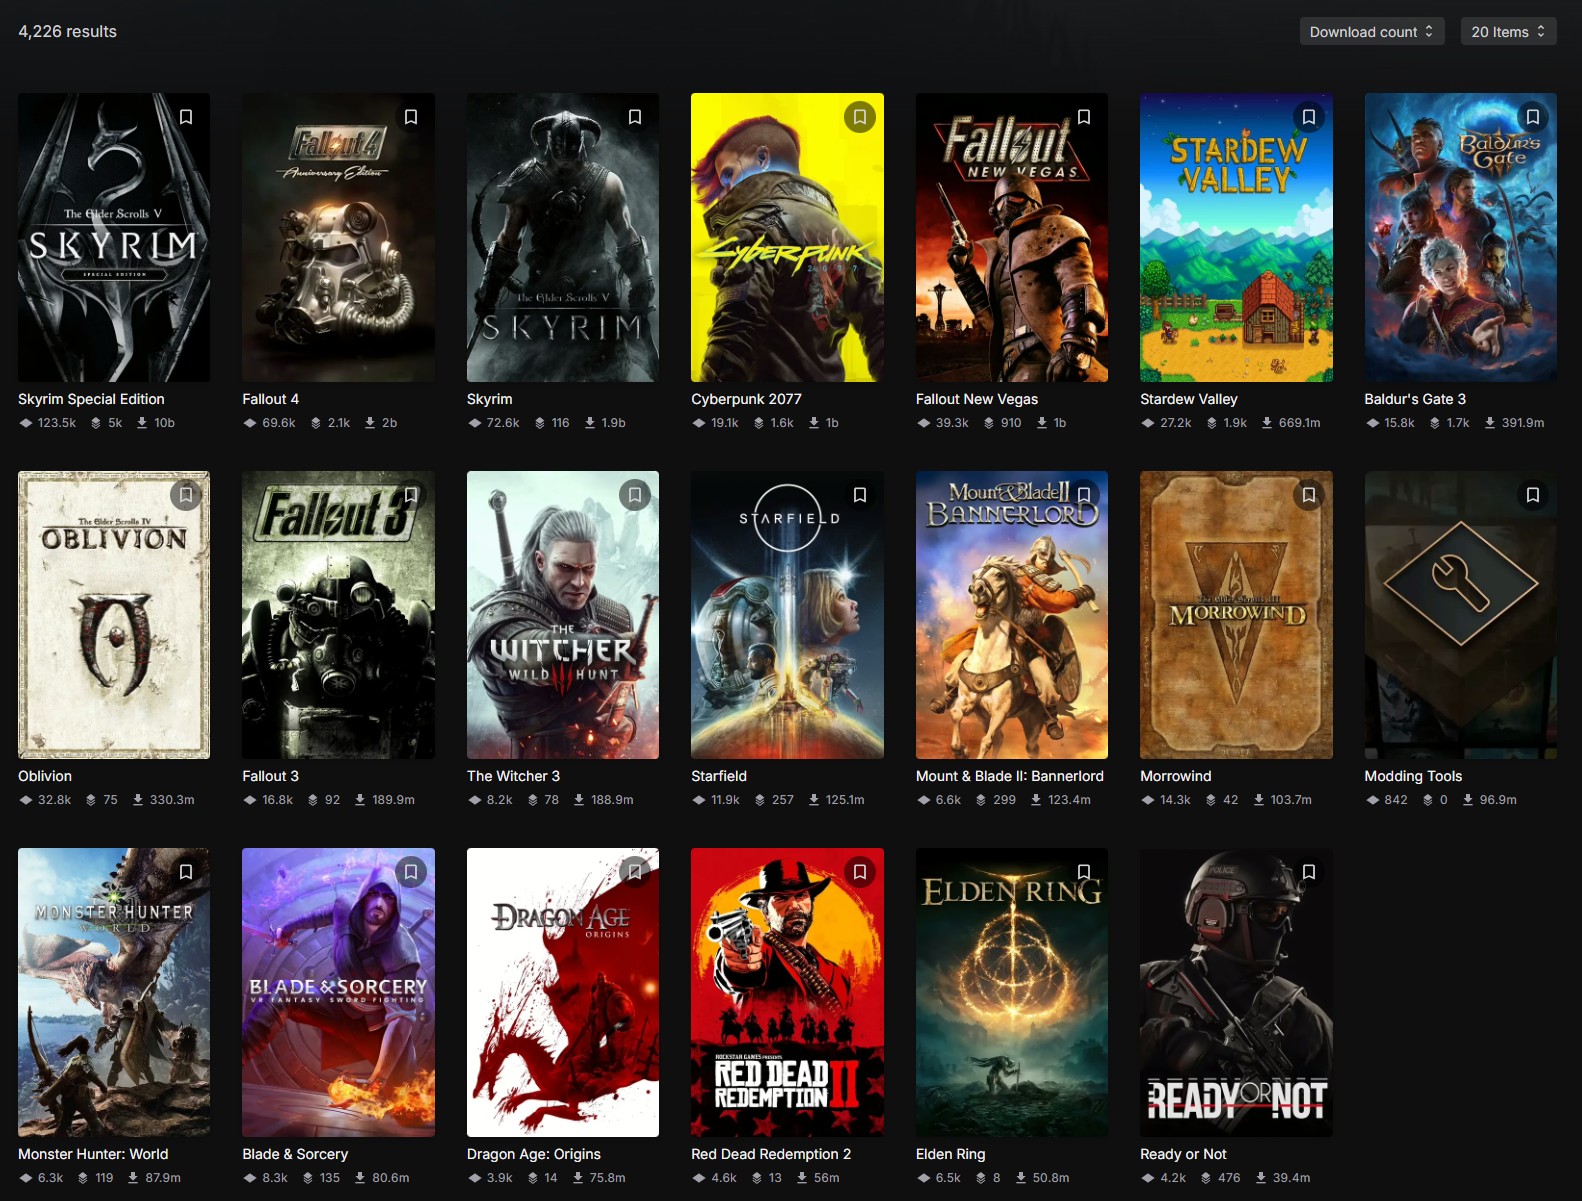The image size is (1582, 1201).
Task: Click the Fallout 3 title text
Action: [271, 776]
